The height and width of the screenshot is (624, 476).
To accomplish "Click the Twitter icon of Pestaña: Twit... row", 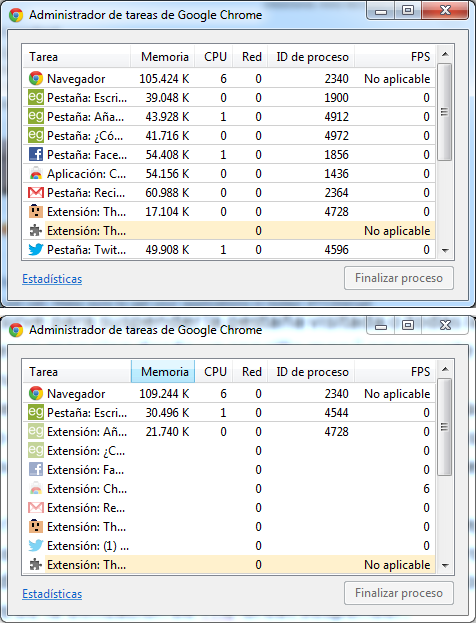I will [36, 250].
